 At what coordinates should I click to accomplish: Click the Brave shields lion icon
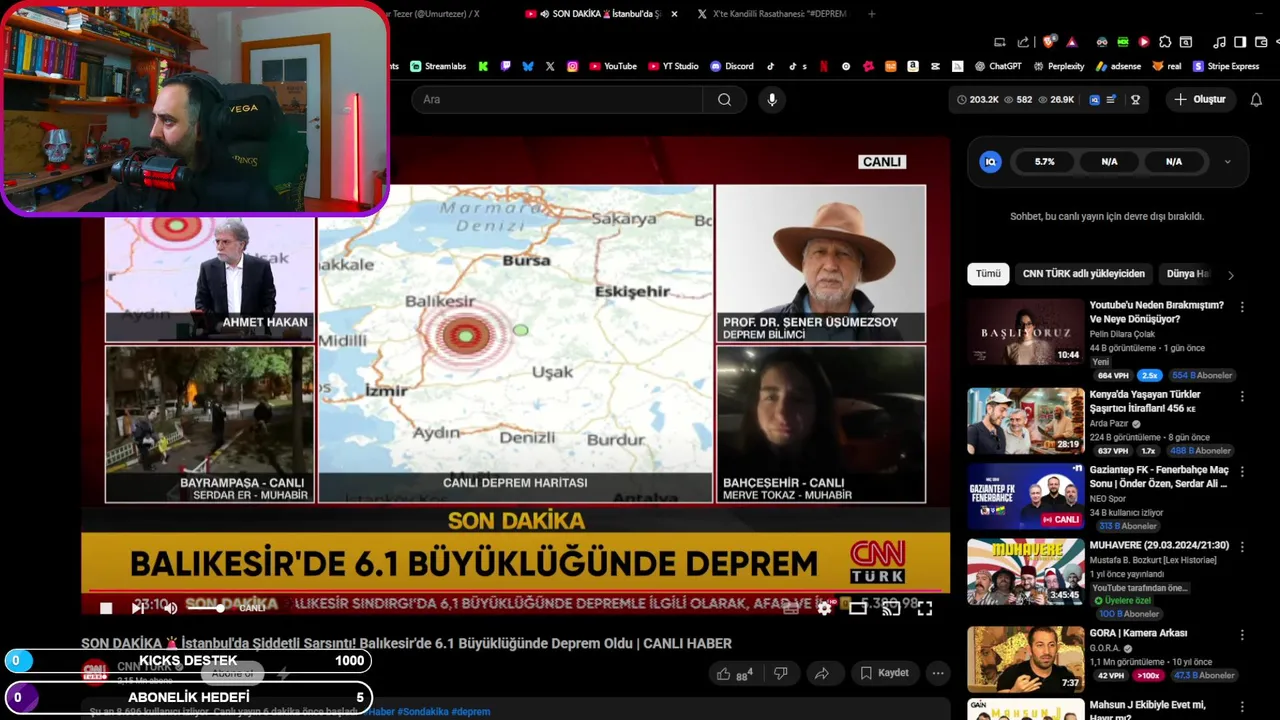1049,42
